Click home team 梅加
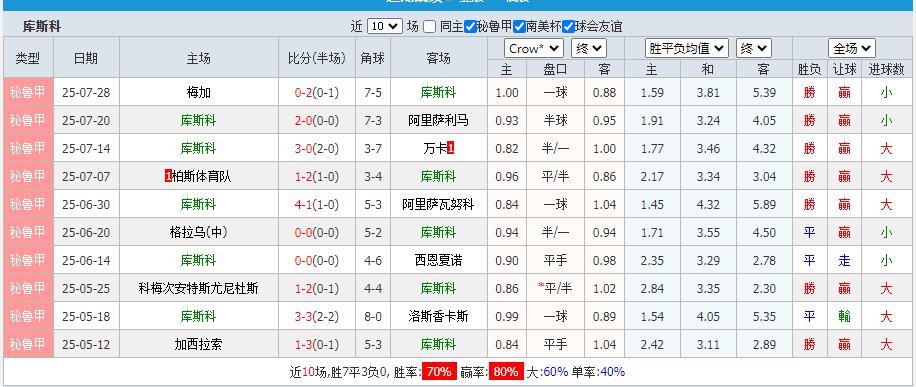 pyautogui.click(x=199, y=92)
